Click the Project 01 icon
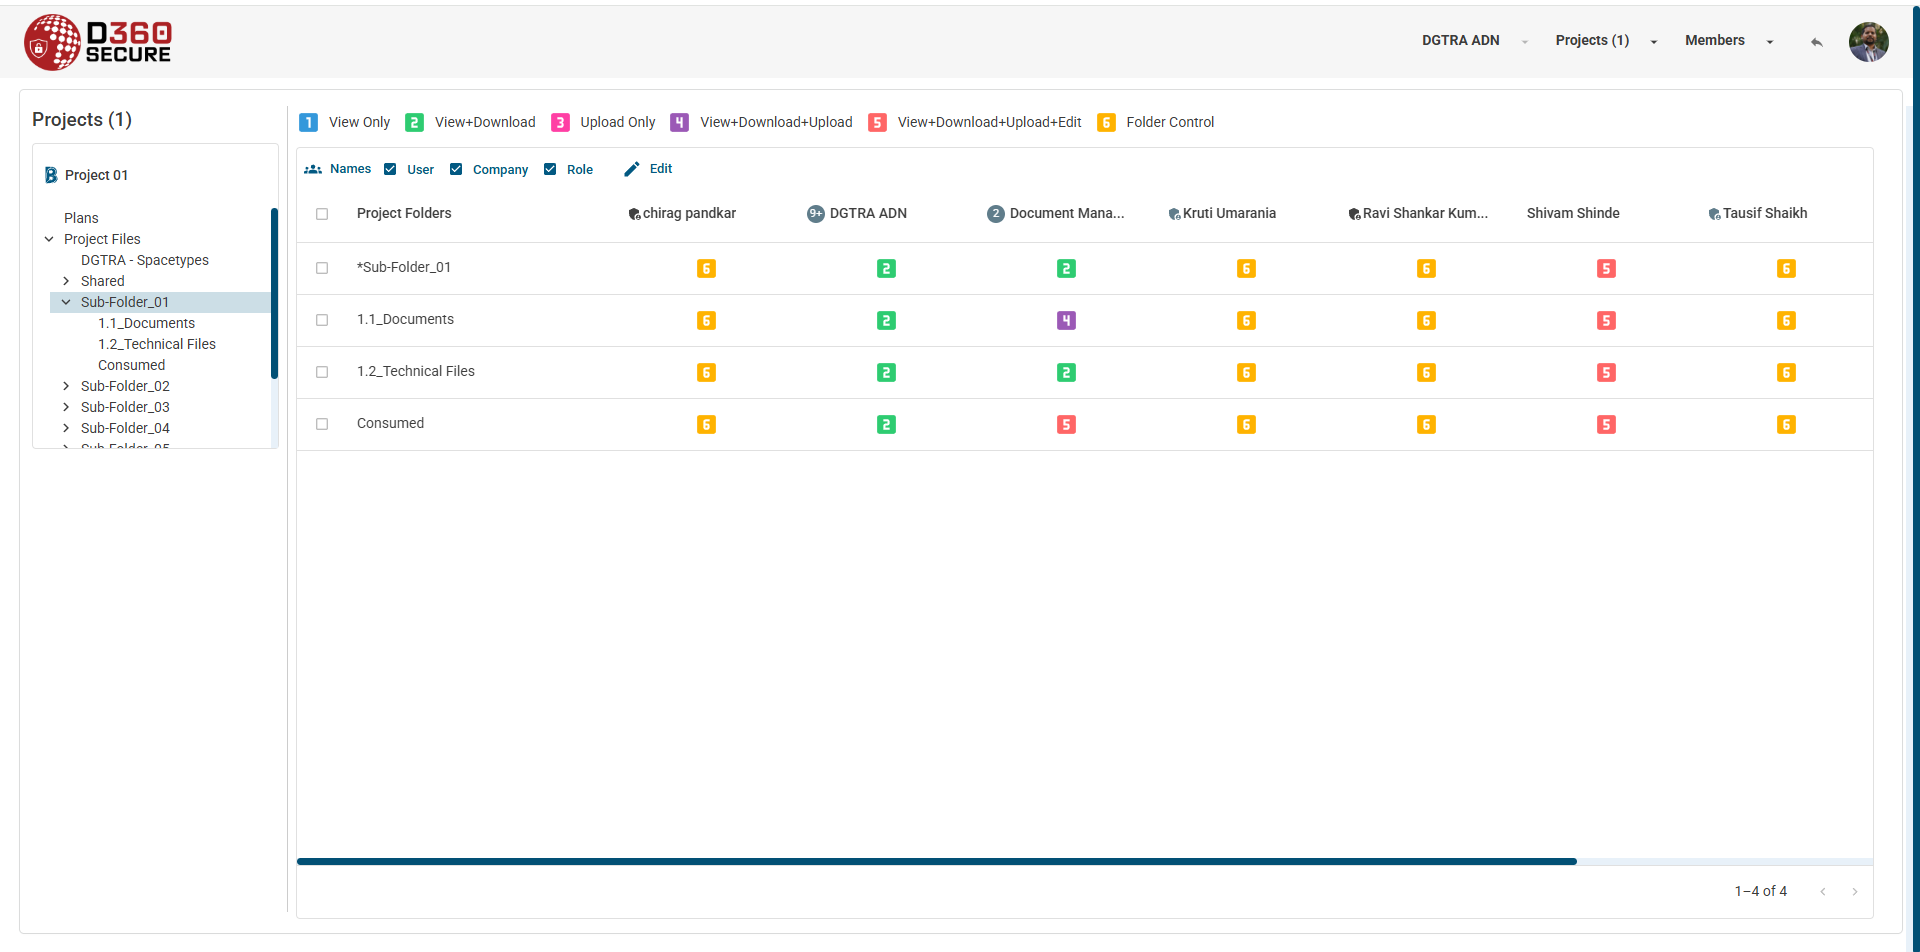 click(x=51, y=175)
